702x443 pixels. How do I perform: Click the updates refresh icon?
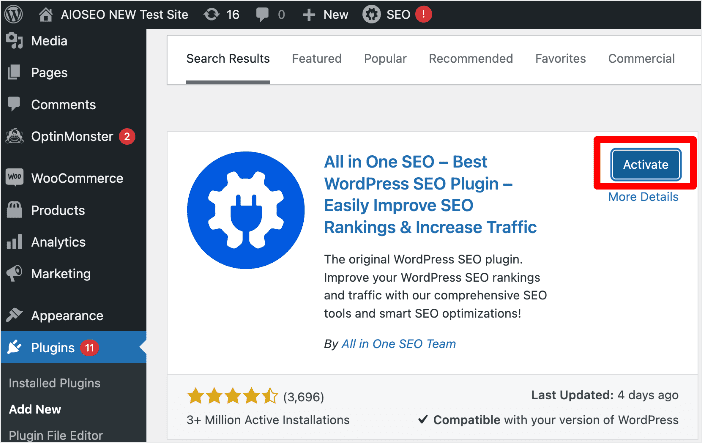coord(211,15)
